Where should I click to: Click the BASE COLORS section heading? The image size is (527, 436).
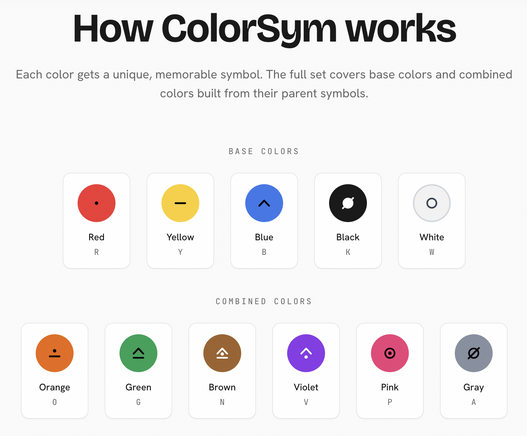[x=264, y=151]
